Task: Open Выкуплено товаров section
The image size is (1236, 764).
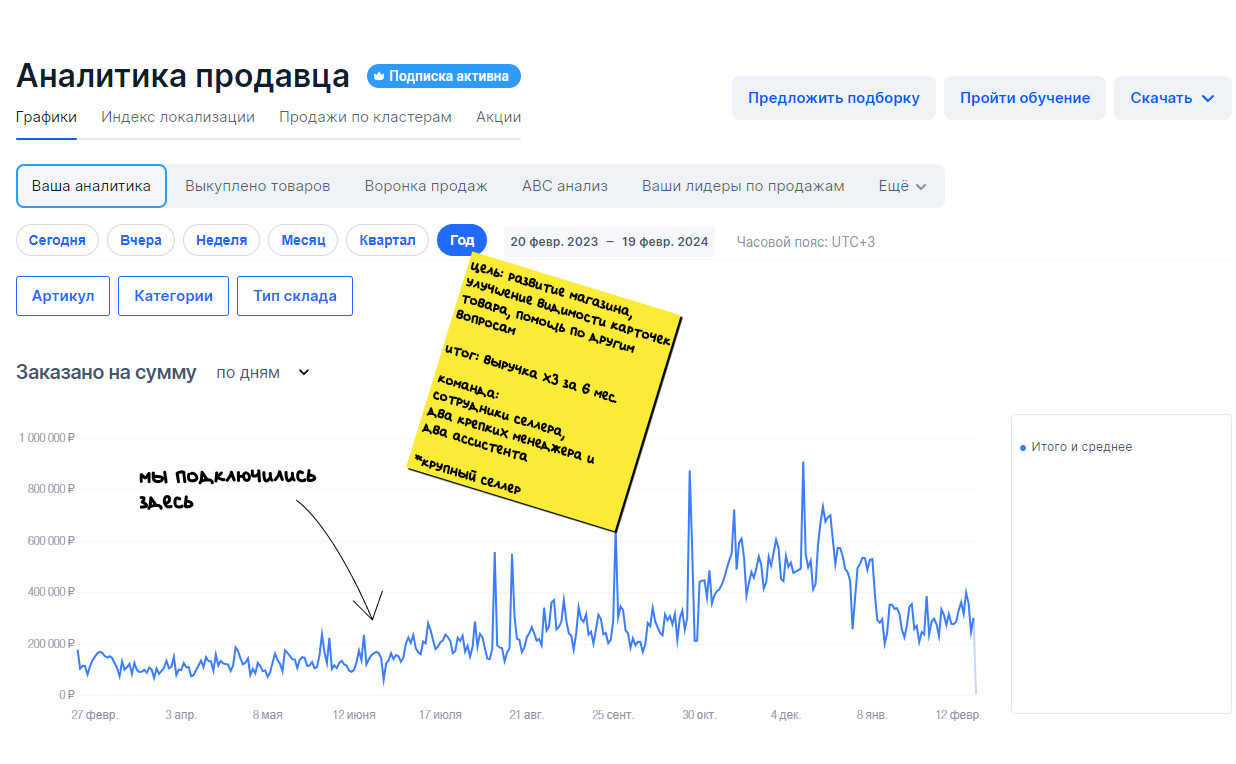Action: (257, 186)
